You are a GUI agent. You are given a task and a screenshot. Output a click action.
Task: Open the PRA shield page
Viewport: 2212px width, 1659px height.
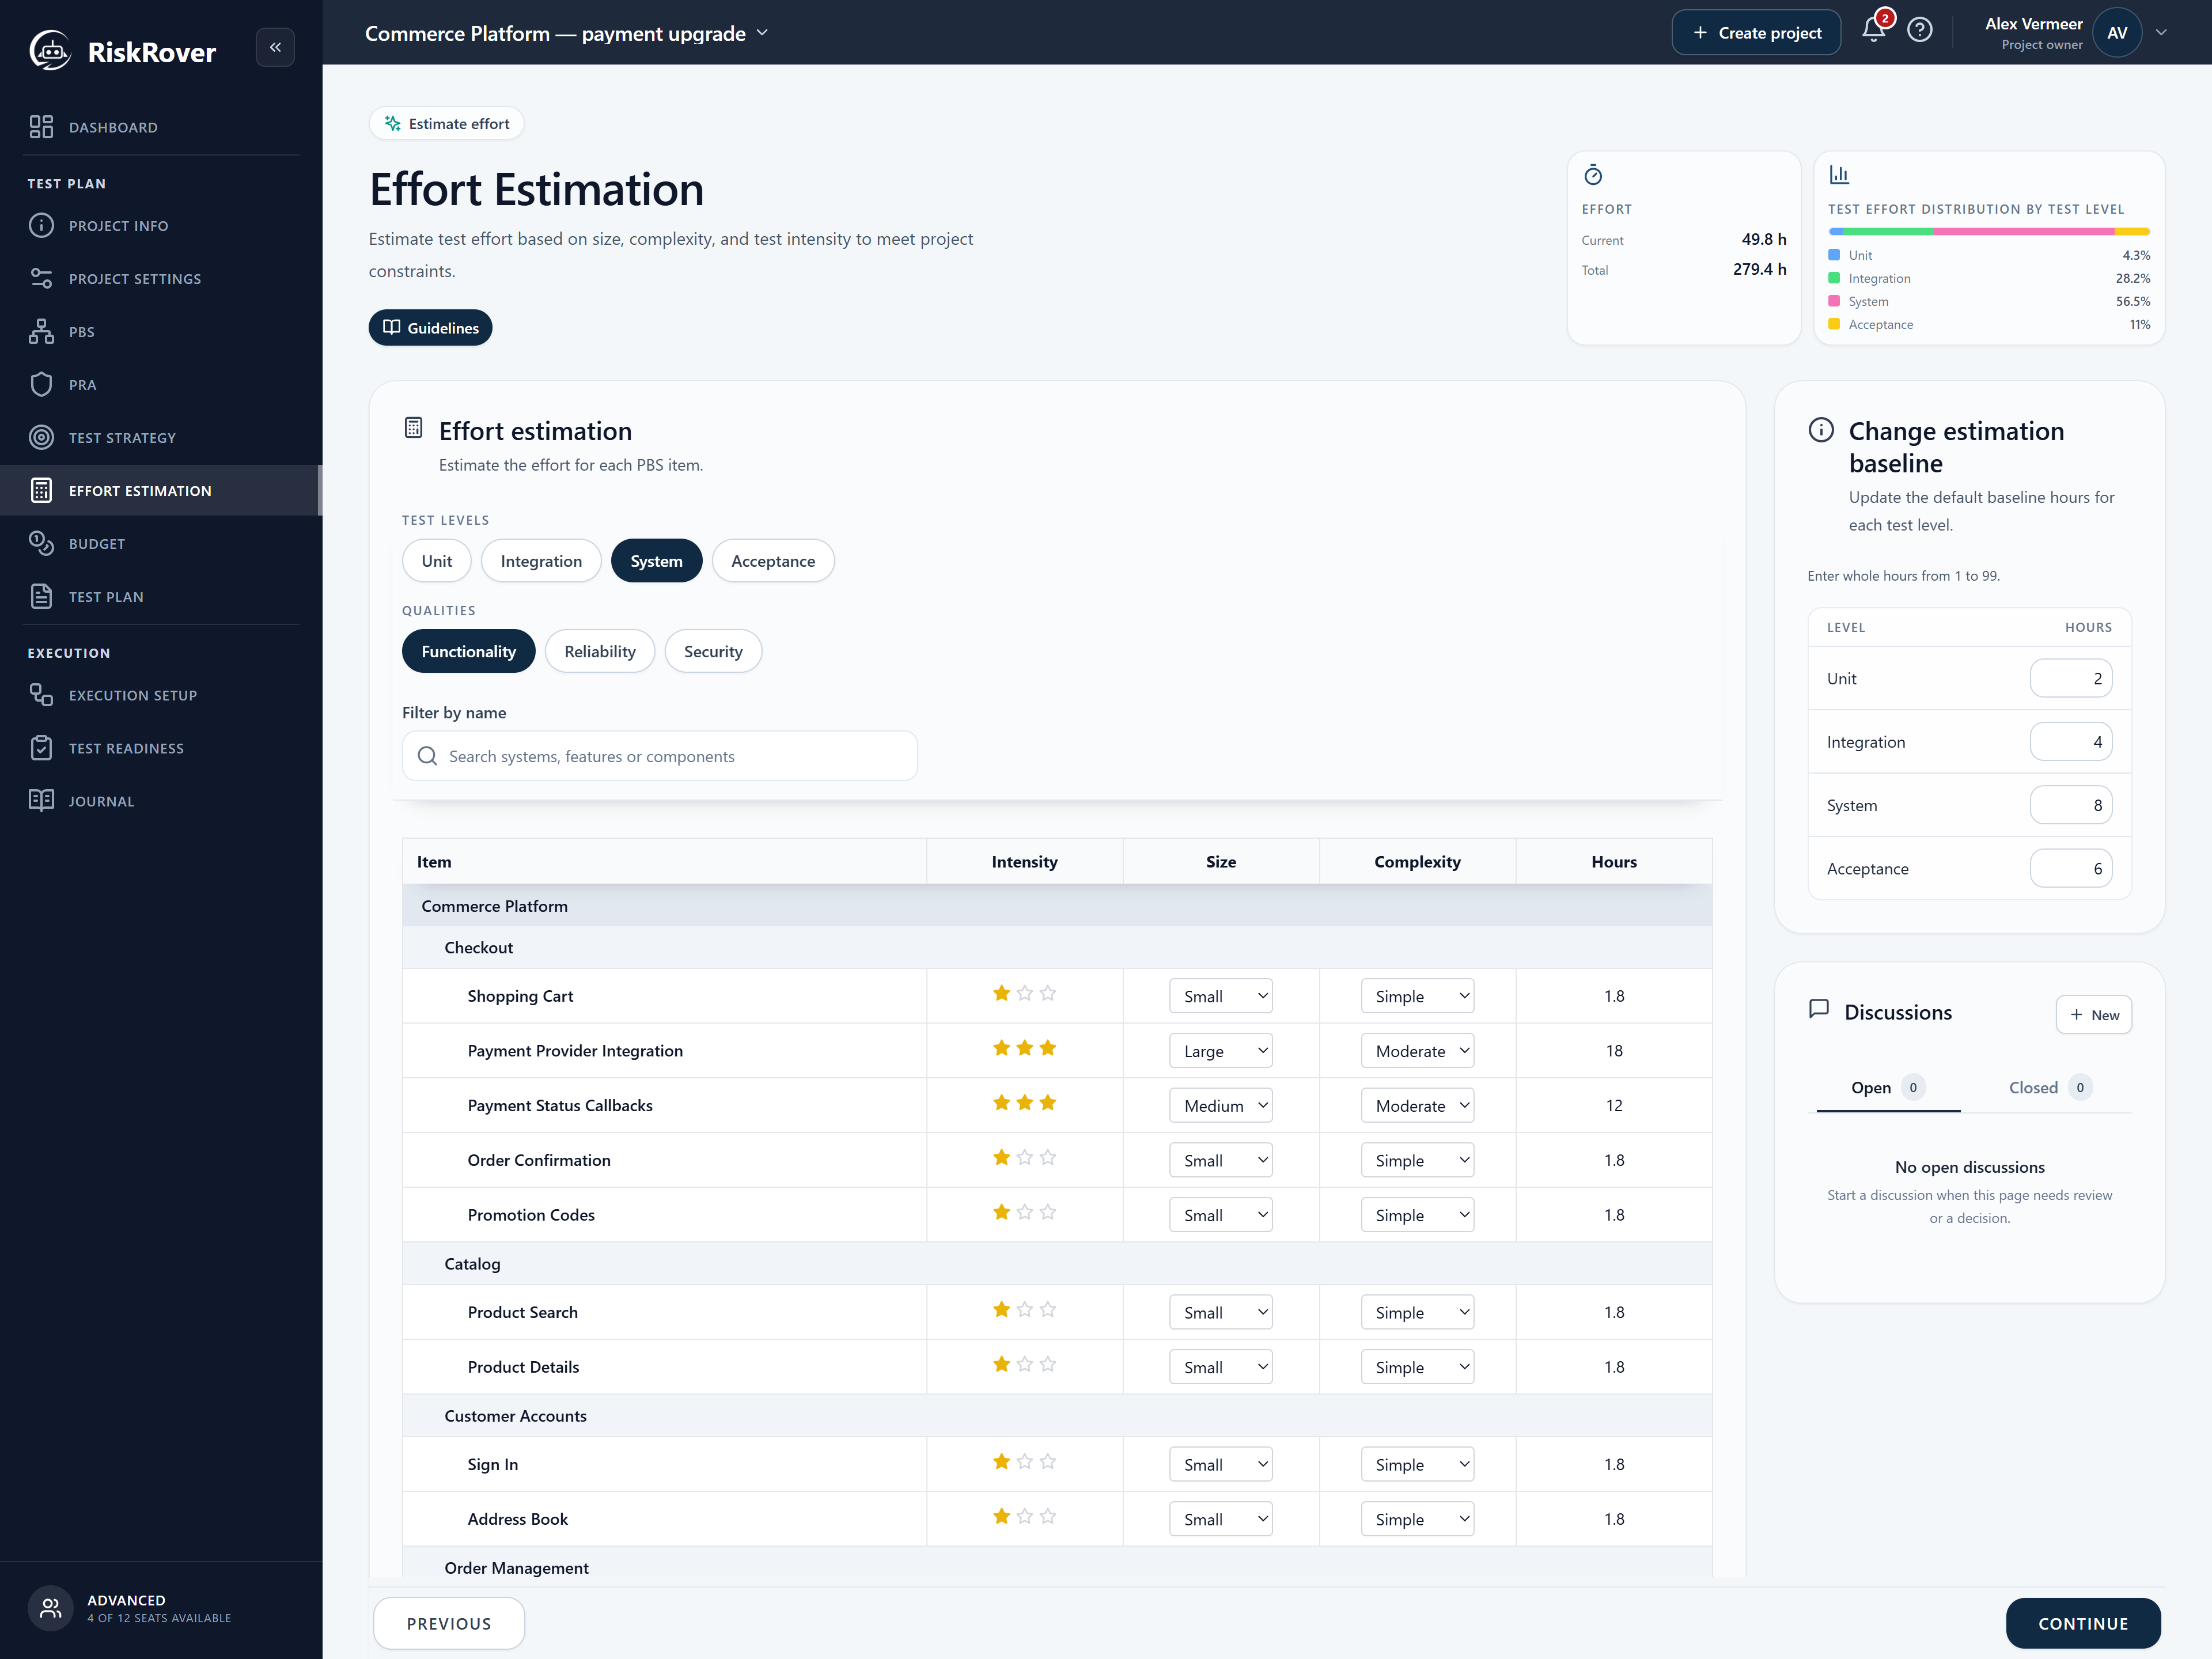tap(161, 385)
